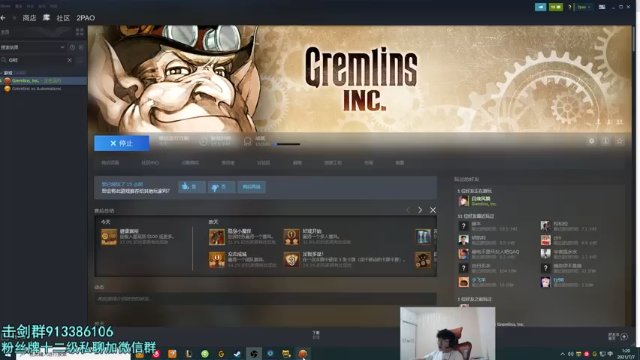Viewport: 640px width, 360px height.
Task: Switch library to grid view icon
Action: tap(80, 32)
